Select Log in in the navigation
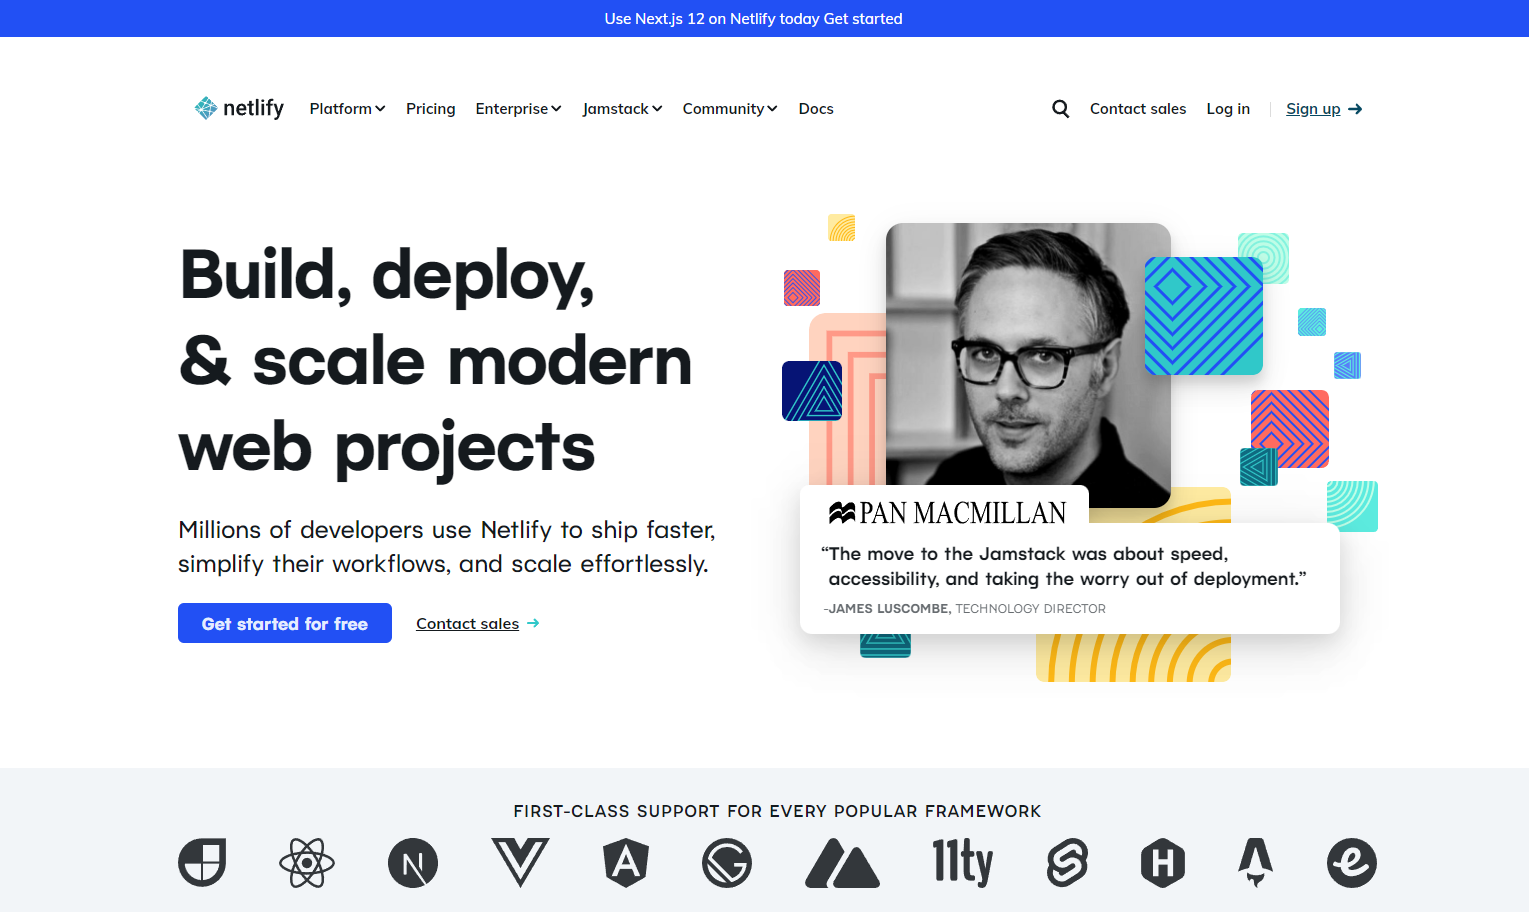 coord(1228,108)
